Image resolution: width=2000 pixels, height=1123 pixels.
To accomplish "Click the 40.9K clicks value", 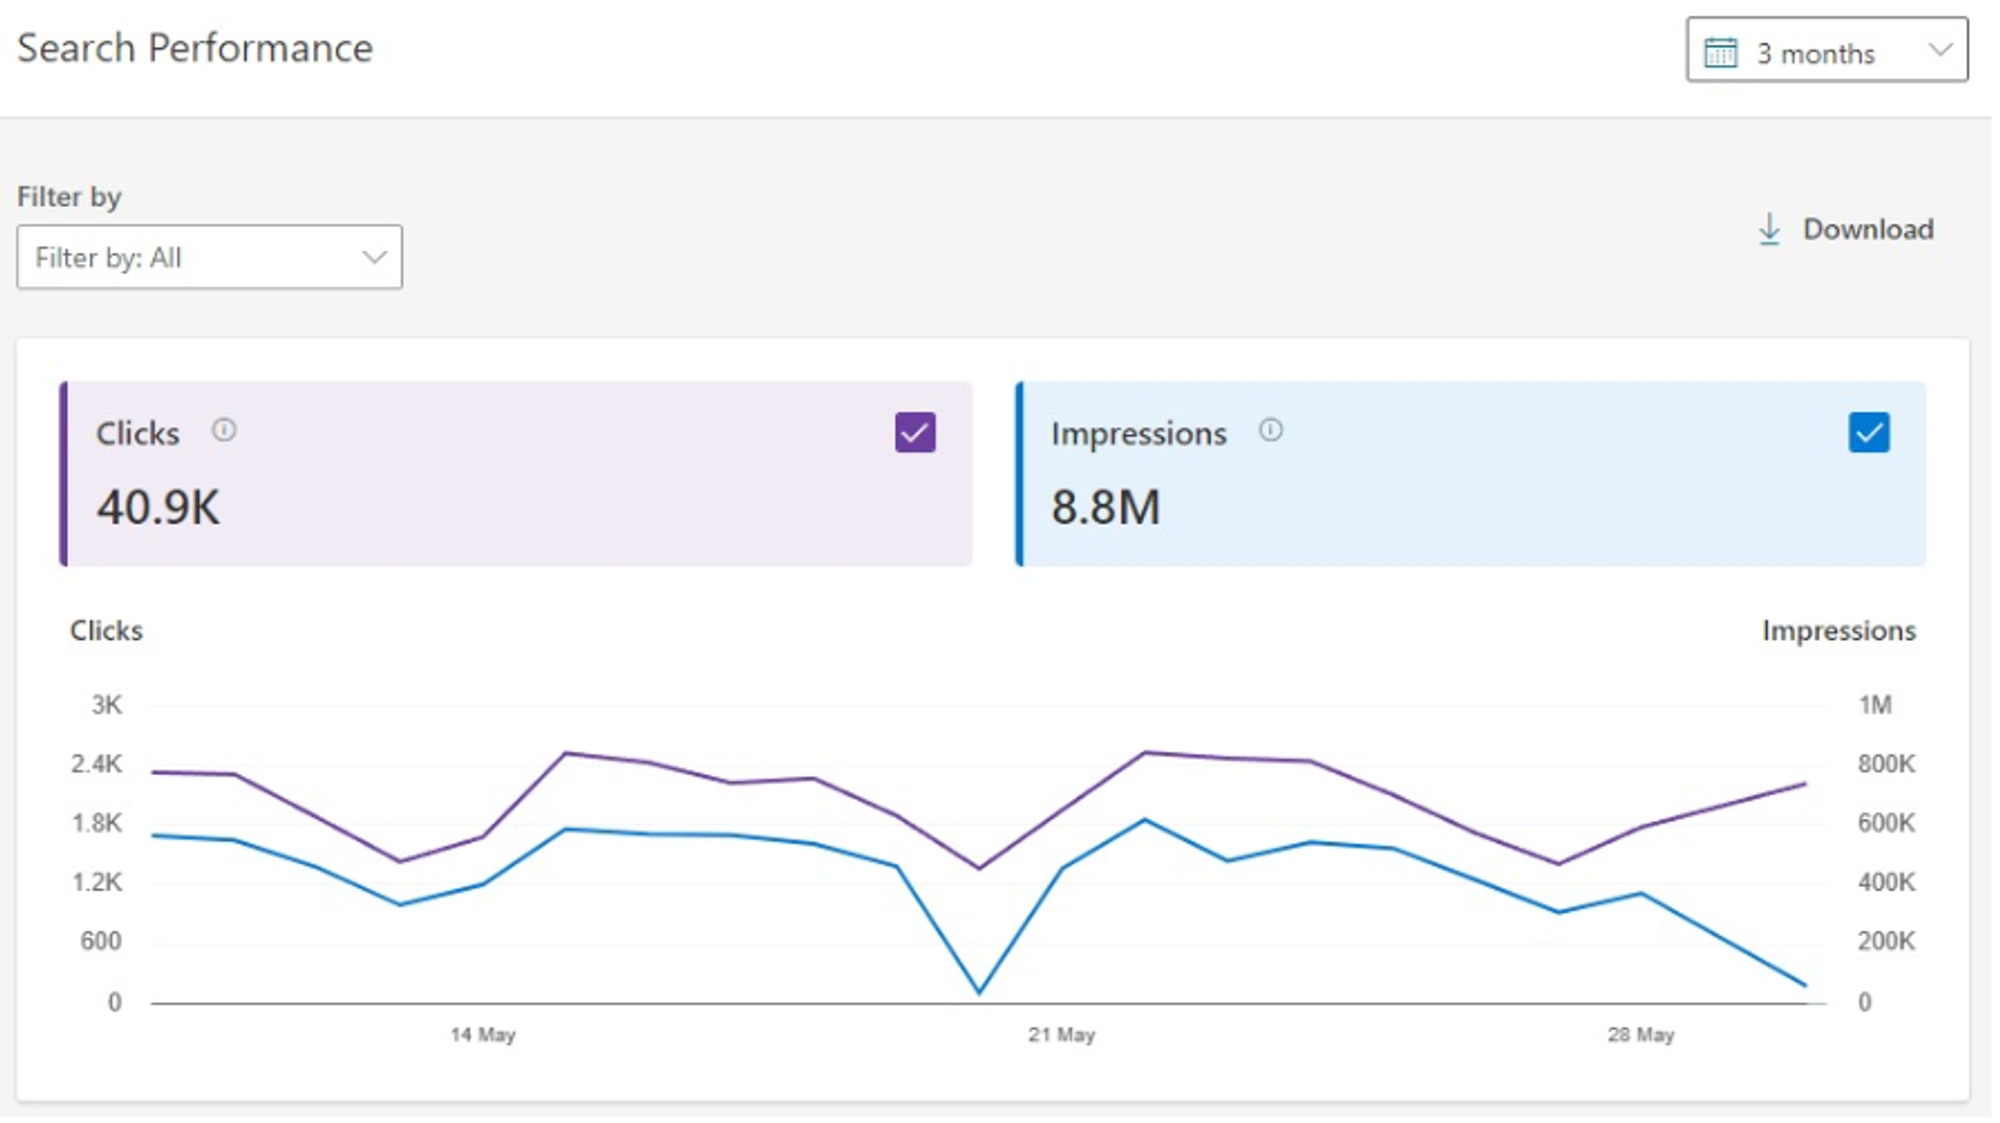I will 158,507.
